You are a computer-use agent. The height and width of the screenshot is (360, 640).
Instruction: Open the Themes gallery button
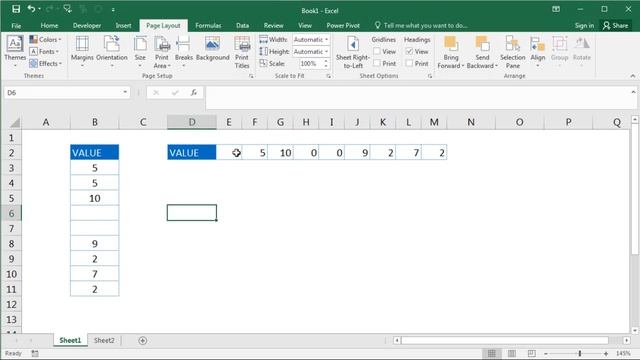[15, 51]
